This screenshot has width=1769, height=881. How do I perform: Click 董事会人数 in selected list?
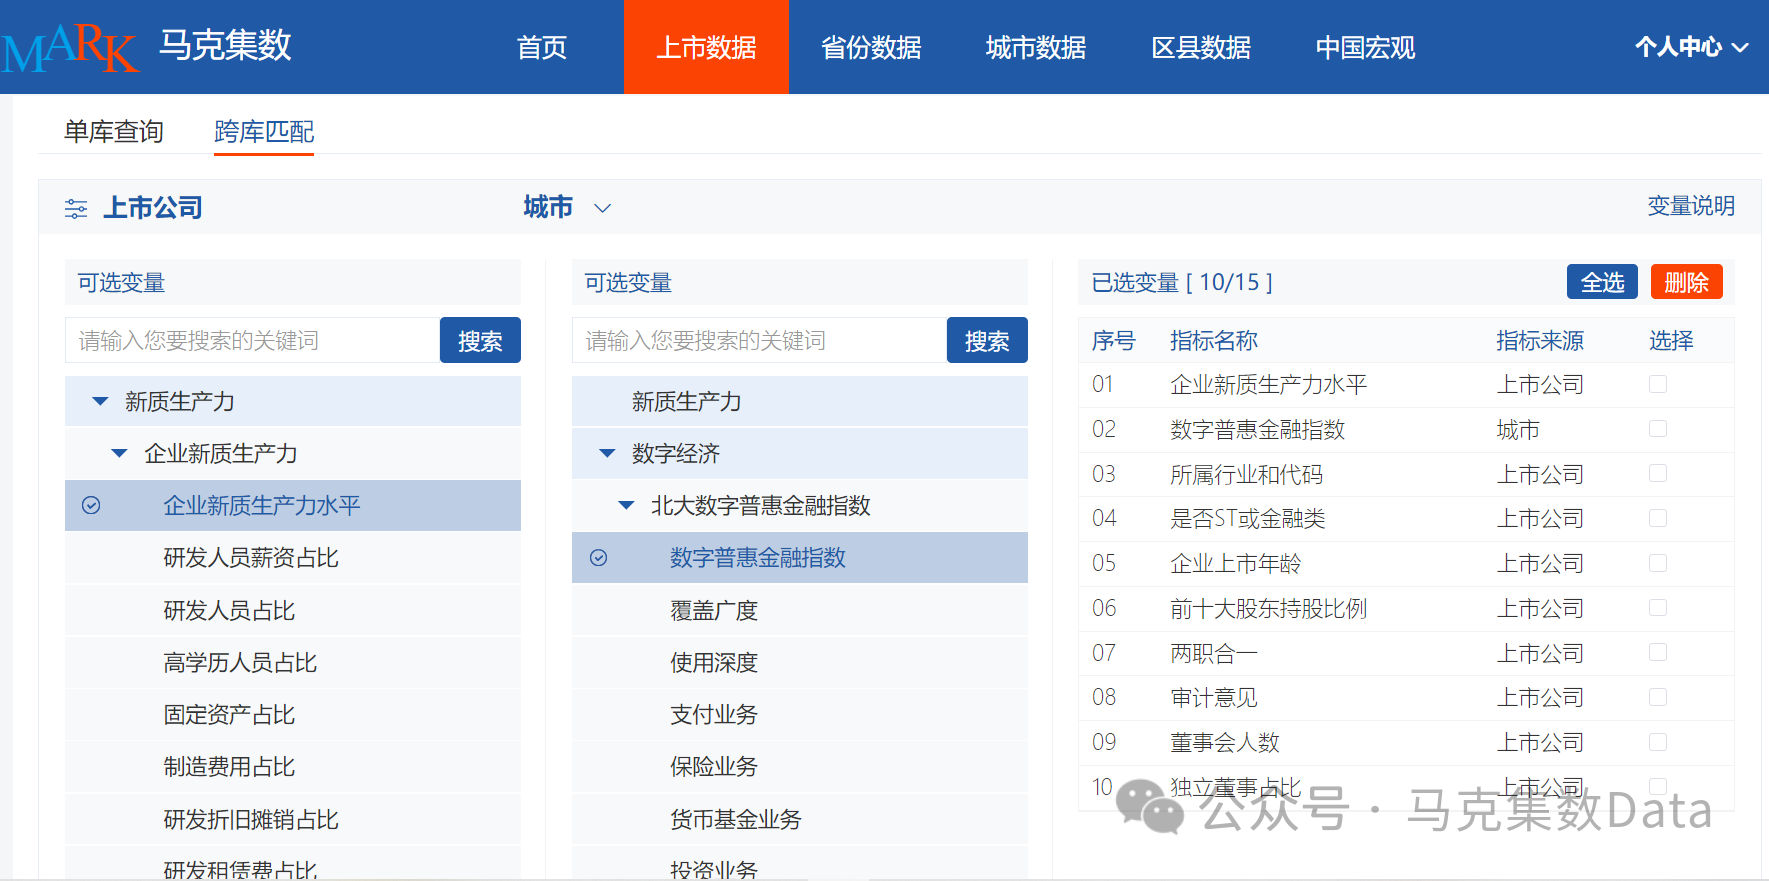pyautogui.click(x=1225, y=742)
